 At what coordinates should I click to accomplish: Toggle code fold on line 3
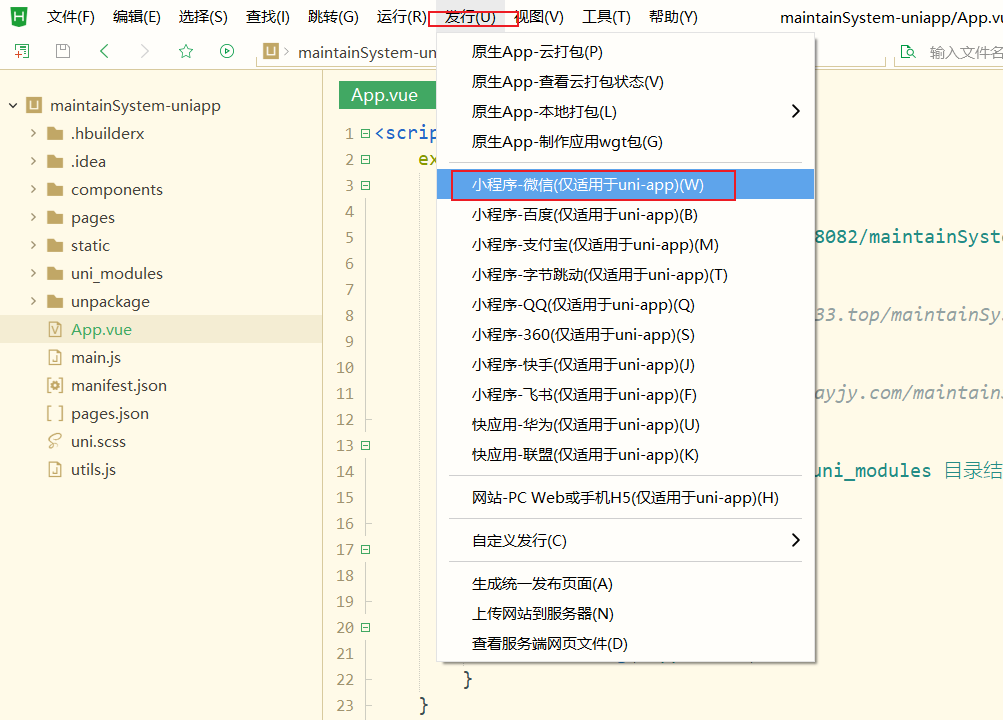(365, 185)
